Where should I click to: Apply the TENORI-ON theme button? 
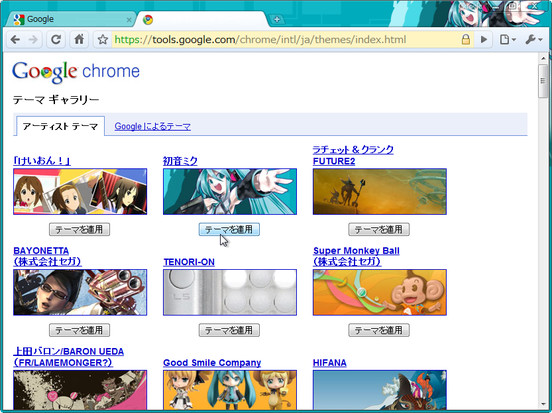(229, 330)
